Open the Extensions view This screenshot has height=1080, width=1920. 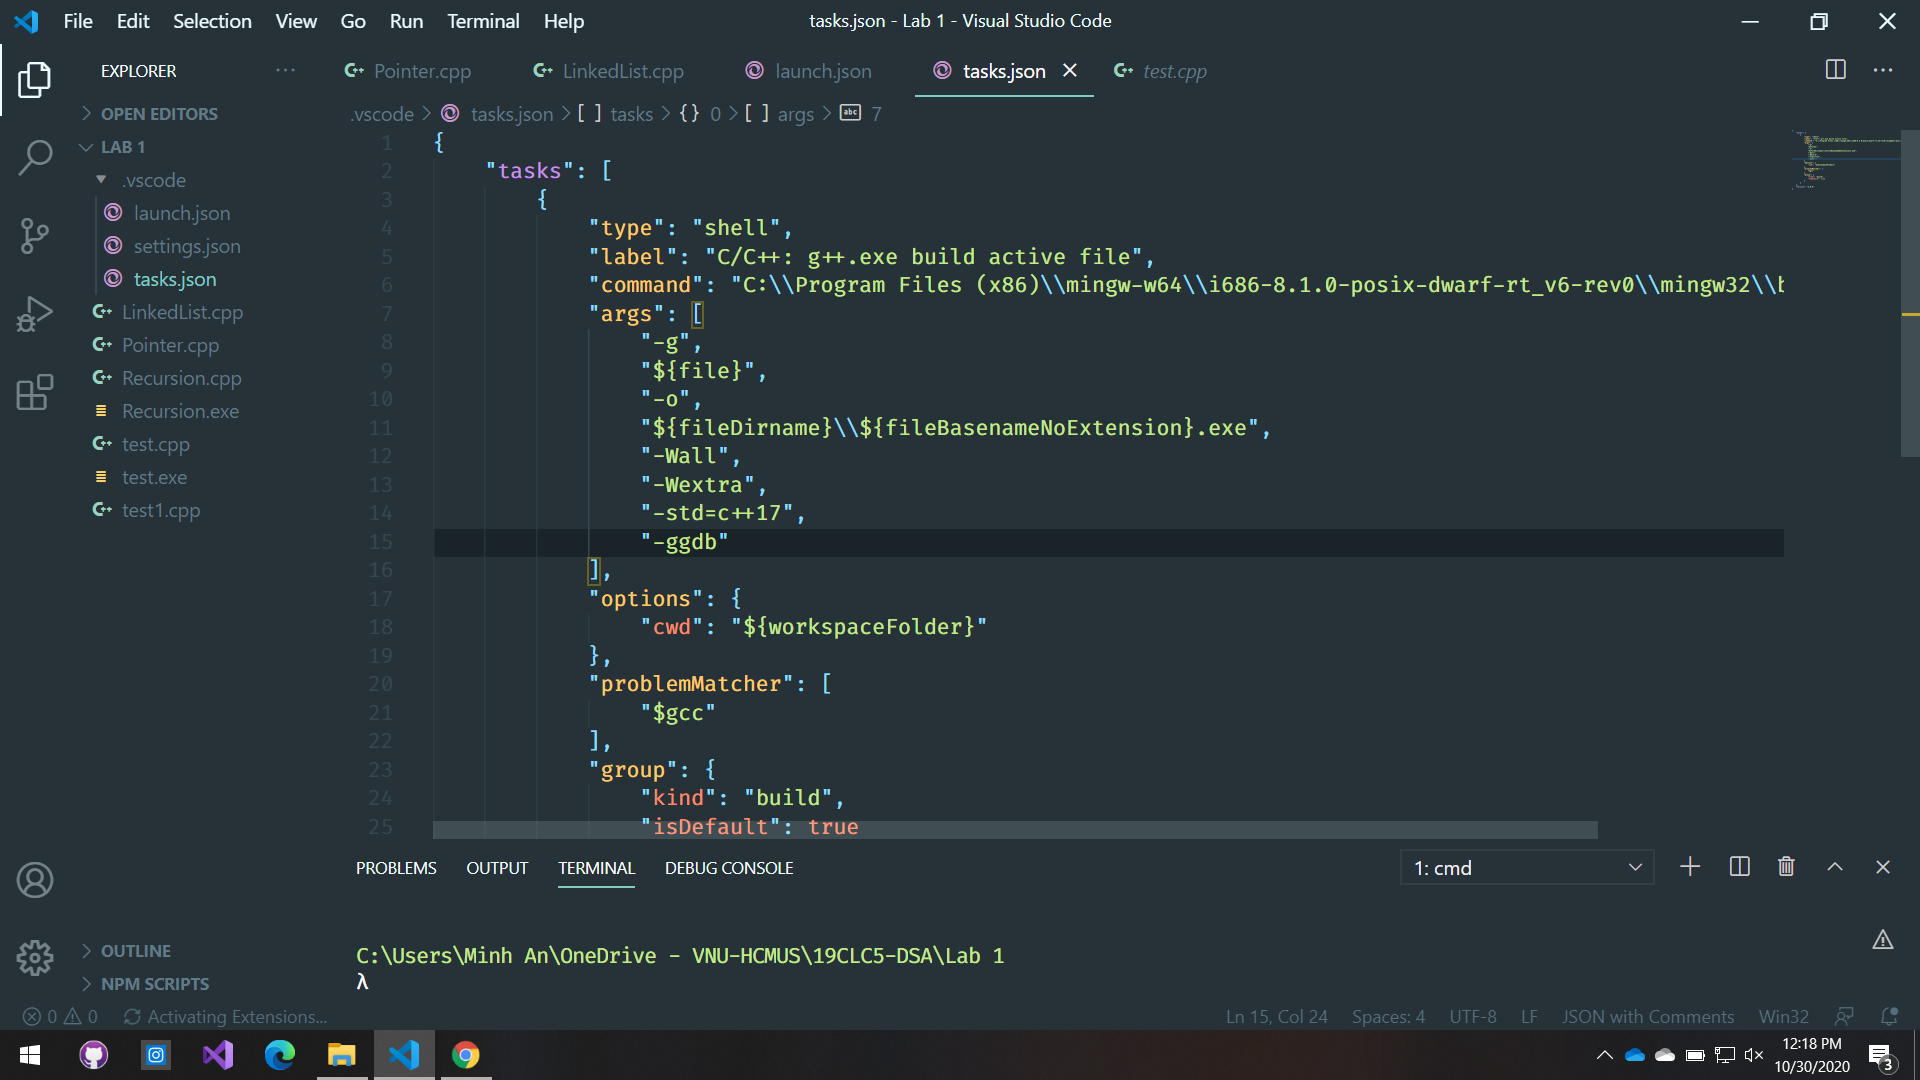click(35, 392)
